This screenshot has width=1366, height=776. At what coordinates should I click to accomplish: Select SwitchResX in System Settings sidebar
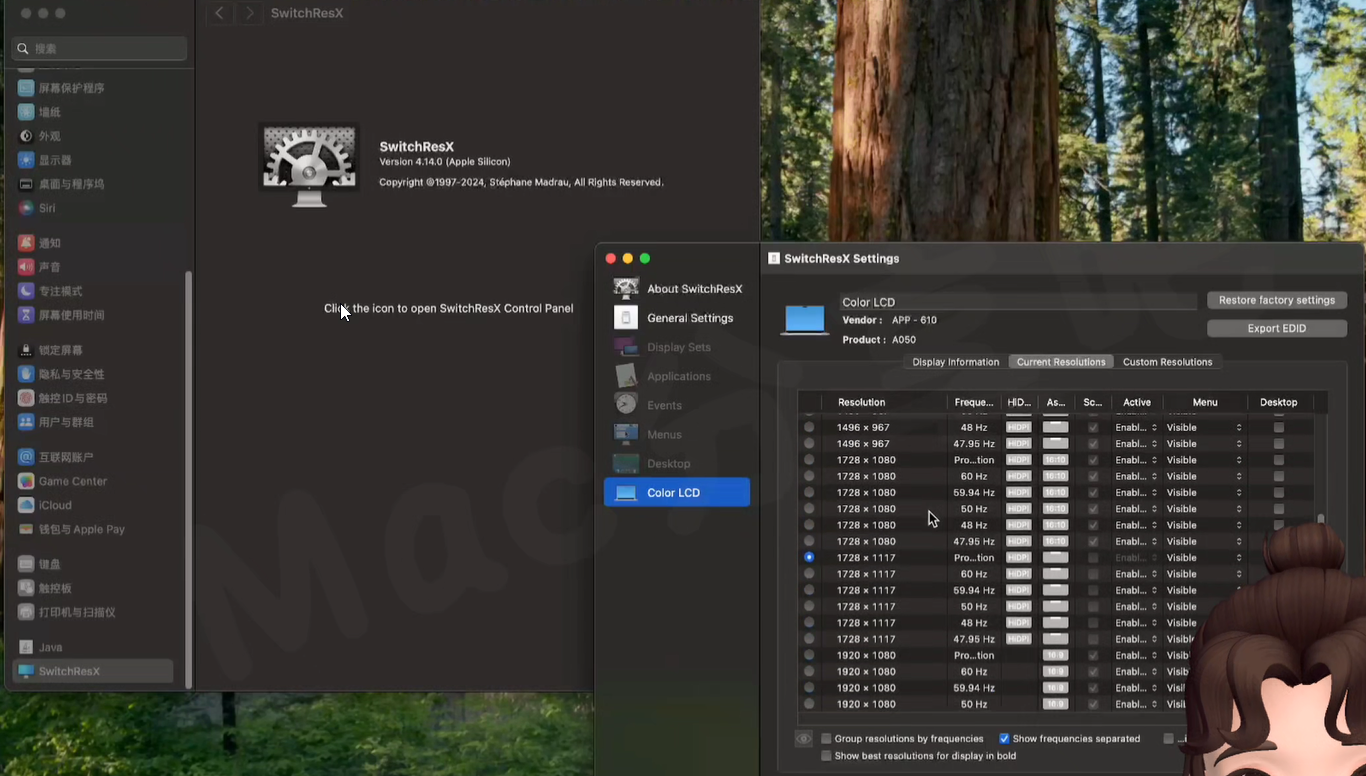tap(92, 671)
